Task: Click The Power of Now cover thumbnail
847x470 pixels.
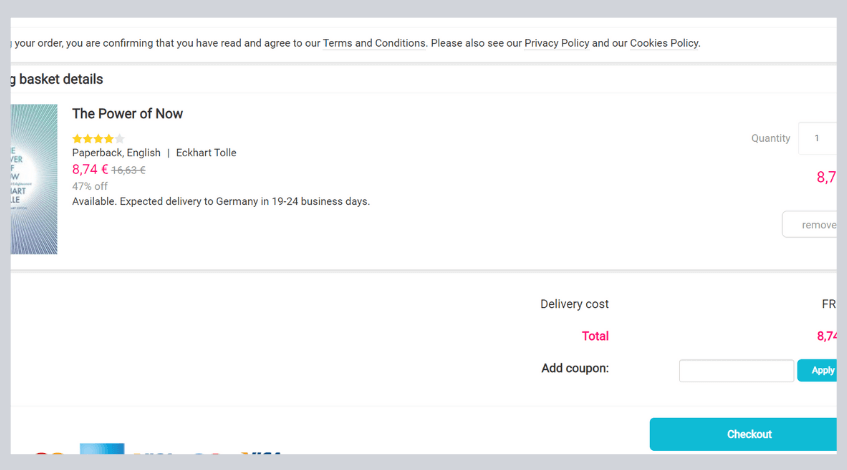Action: click(x=33, y=179)
